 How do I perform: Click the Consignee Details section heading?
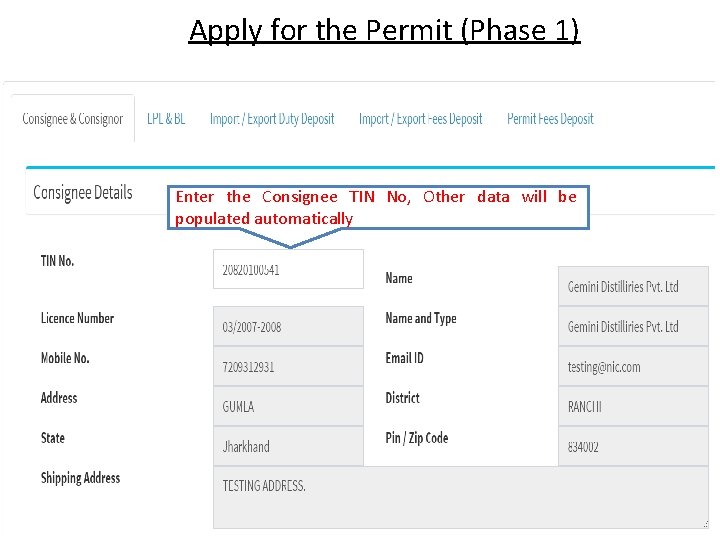[x=83, y=192]
